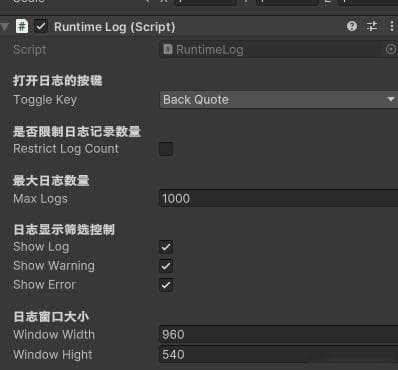Click the Script property label
The width and height of the screenshot is (398, 370).
point(30,50)
